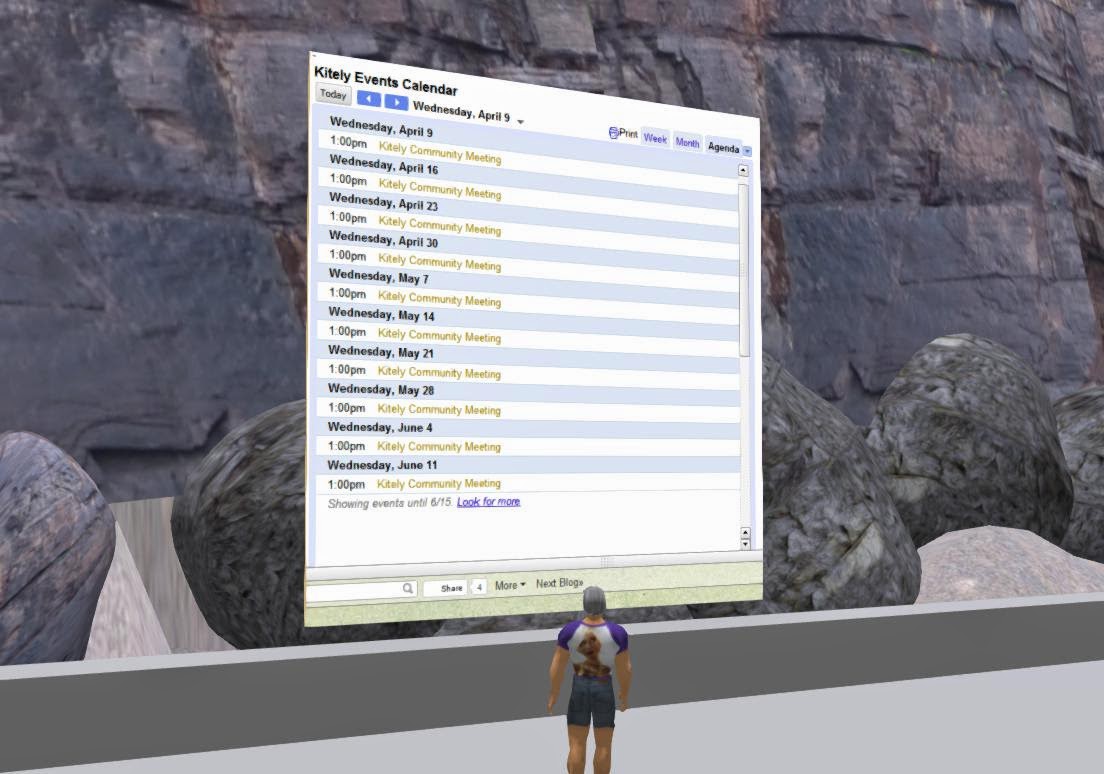
Task: Select the Wednesday, May 21 date header
Action: pos(381,351)
